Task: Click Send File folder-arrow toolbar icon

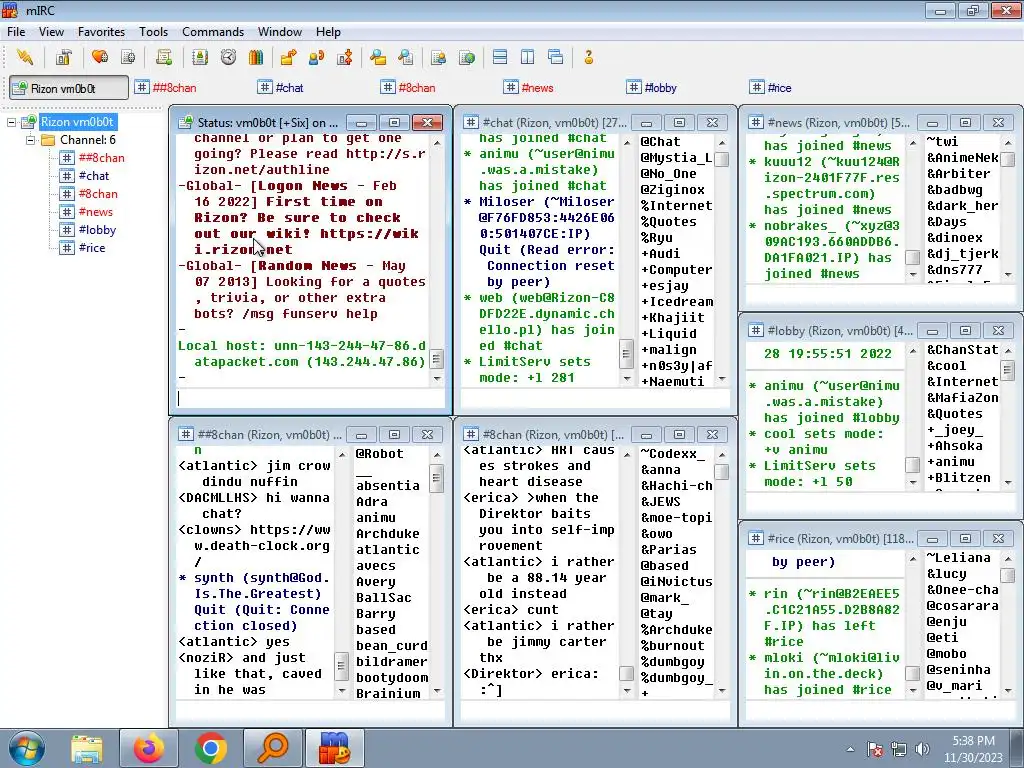Action: point(288,57)
